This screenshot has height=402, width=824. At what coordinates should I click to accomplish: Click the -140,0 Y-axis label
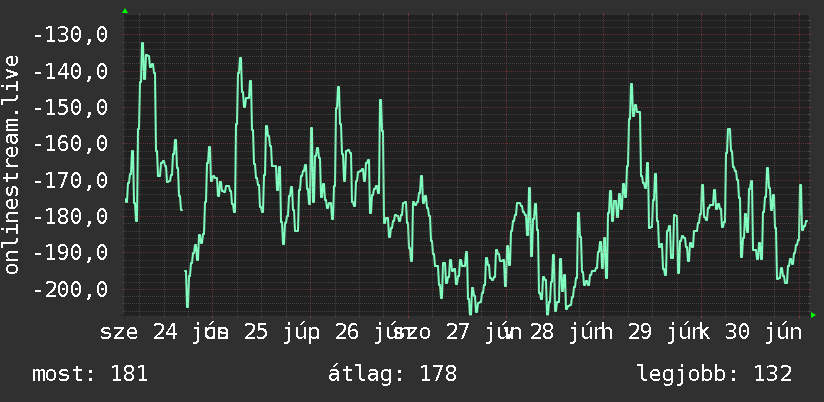[x=70, y=71]
